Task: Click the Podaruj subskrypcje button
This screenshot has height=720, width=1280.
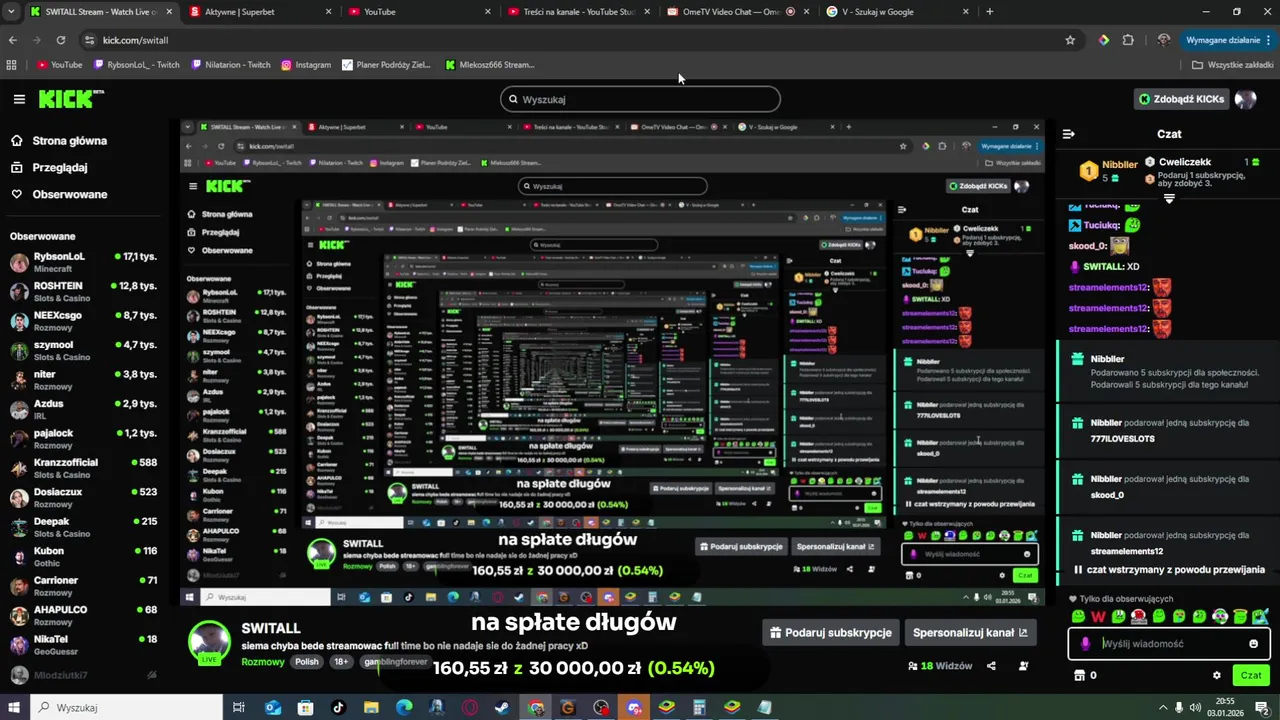Action: [830, 633]
